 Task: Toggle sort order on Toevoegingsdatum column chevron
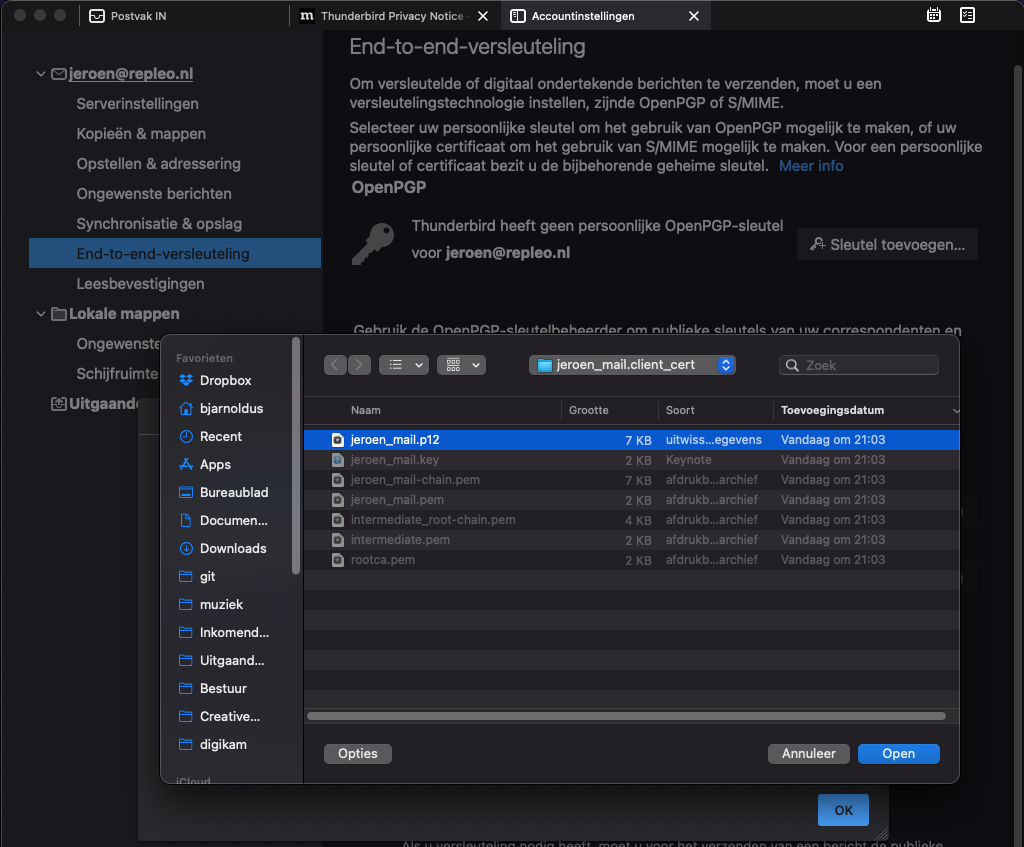click(x=955, y=411)
